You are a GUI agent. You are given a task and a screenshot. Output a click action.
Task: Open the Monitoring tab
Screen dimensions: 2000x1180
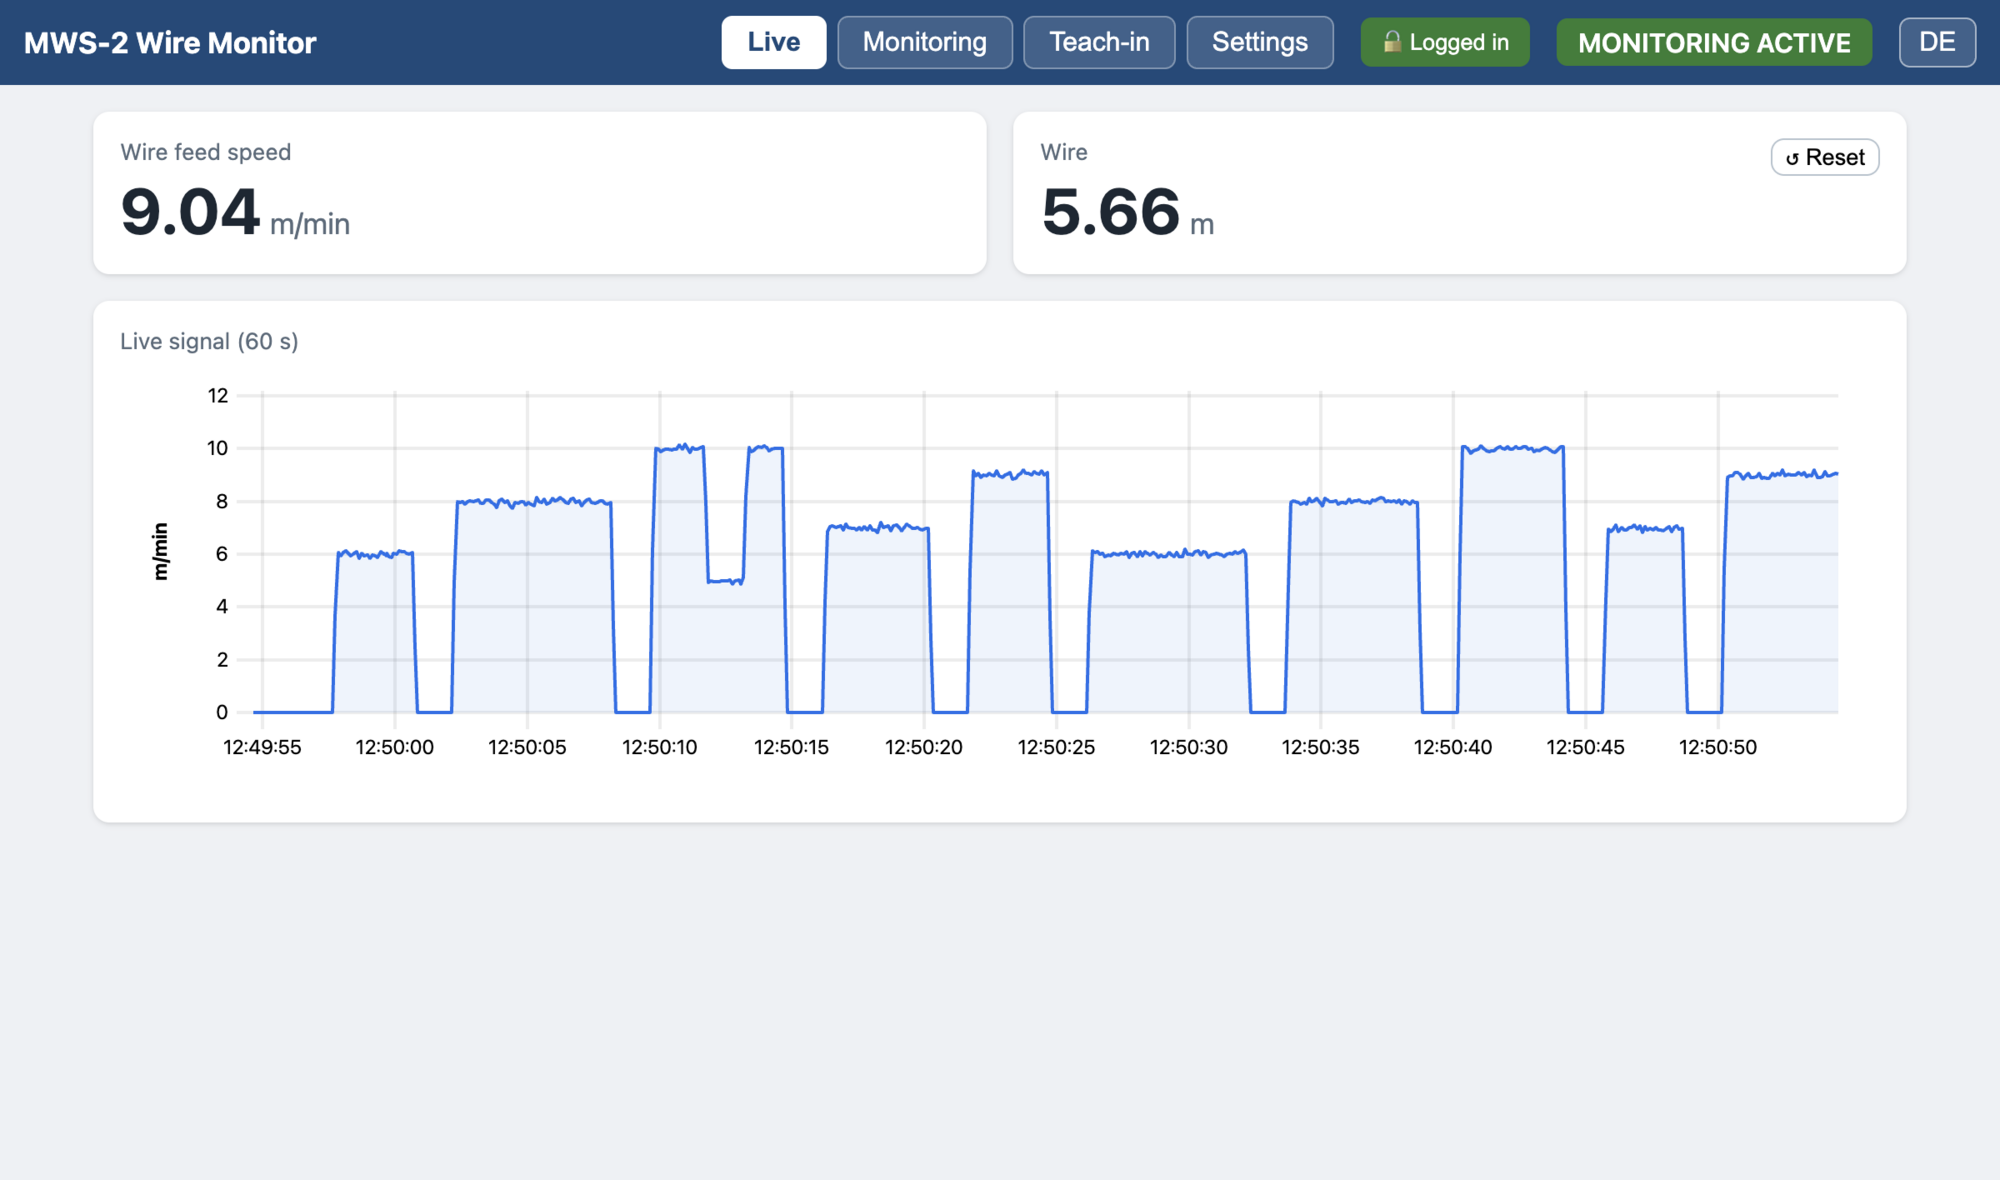click(925, 42)
